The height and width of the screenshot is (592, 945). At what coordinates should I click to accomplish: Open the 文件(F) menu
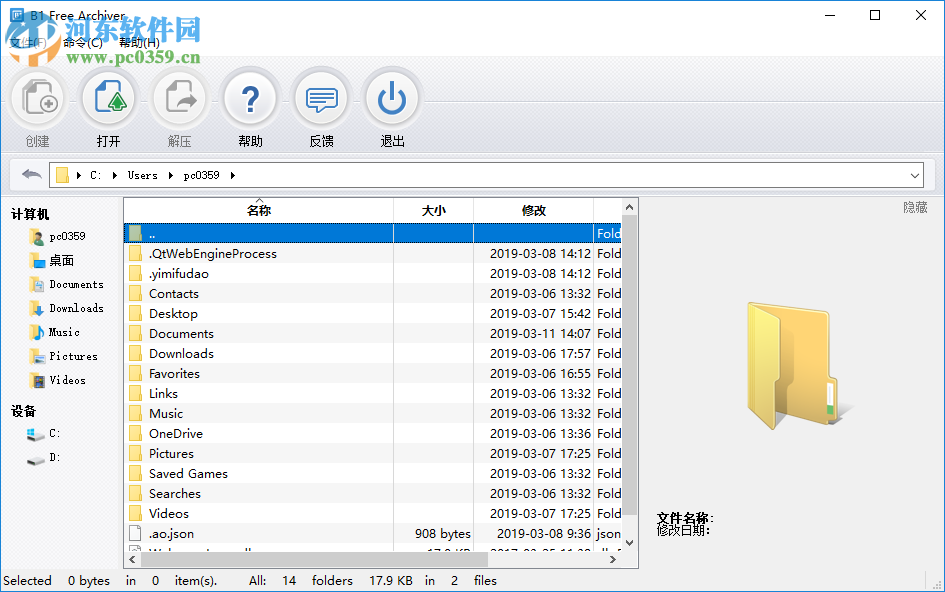27,42
